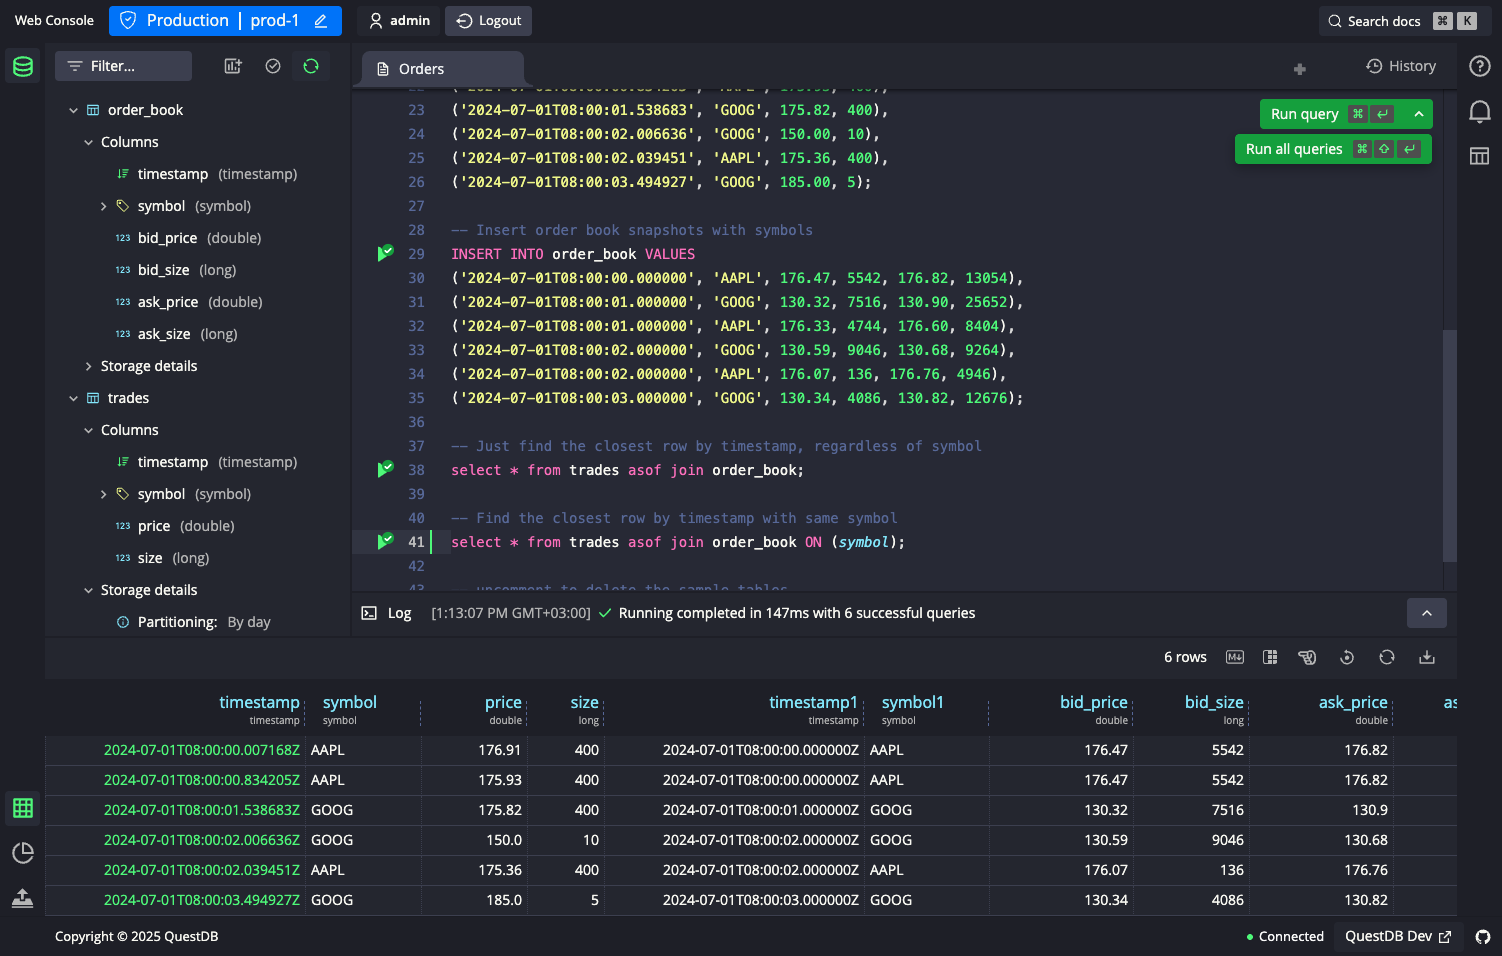This screenshot has width=1502, height=956.
Task: Open the database schema panel icon
Action: pos(22,66)
